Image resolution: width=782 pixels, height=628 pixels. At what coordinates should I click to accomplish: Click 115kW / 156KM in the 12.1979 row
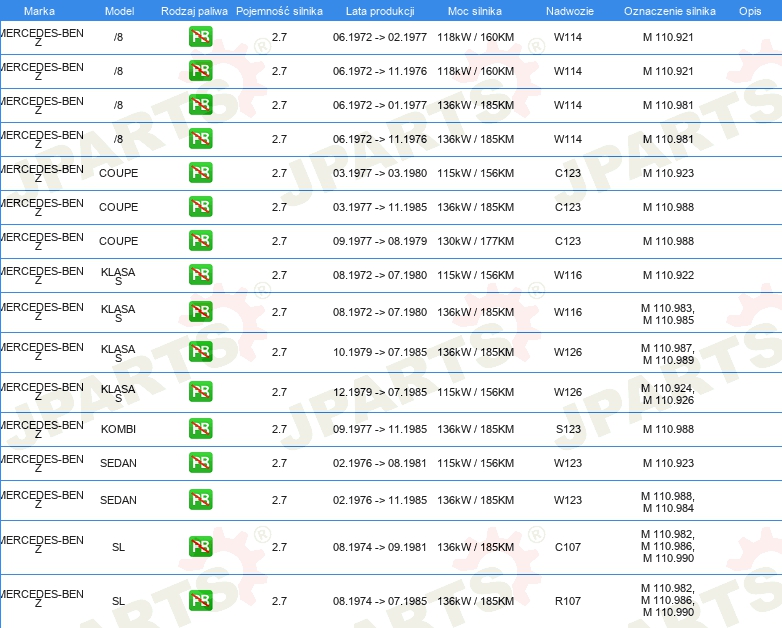(x=475, y=392)
